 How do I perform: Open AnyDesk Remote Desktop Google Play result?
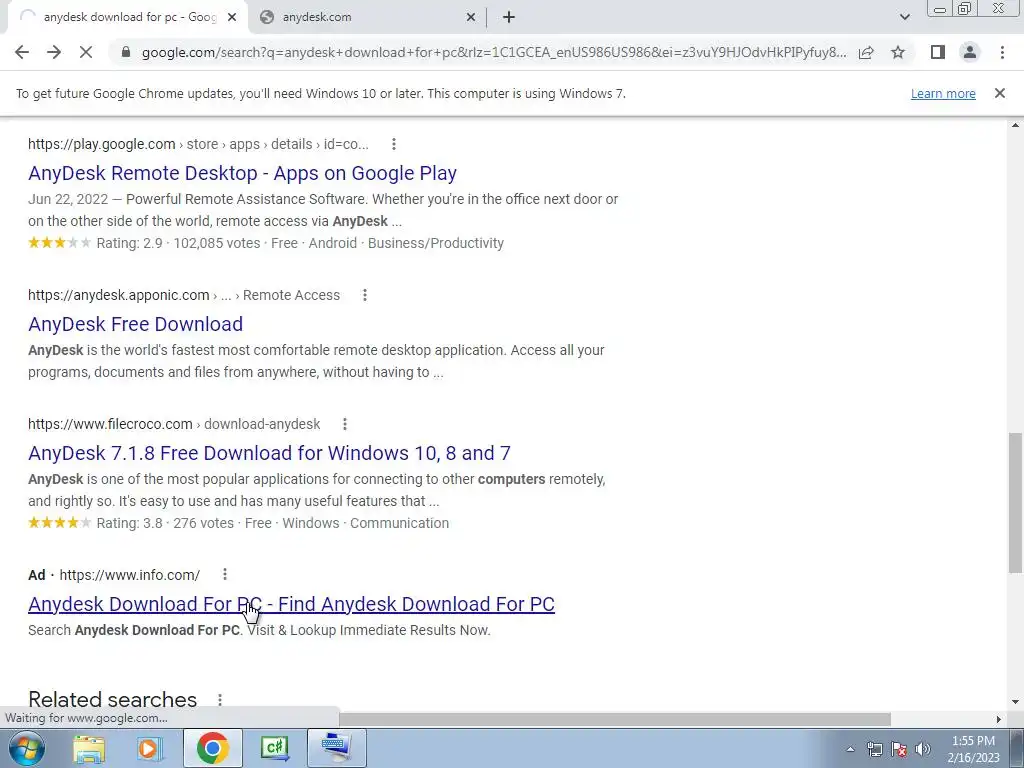point(242,173)
